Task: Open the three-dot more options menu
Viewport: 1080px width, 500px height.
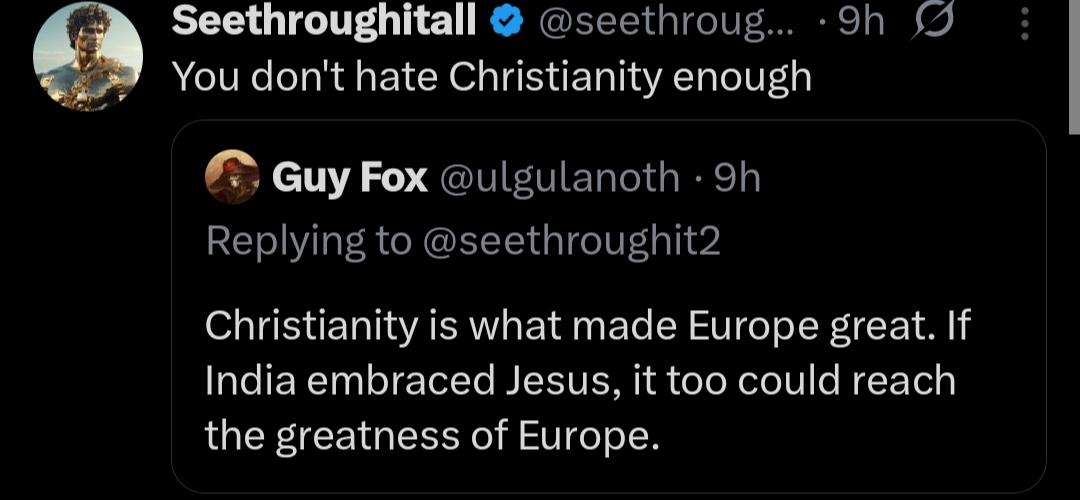Action: [1023, 21]
